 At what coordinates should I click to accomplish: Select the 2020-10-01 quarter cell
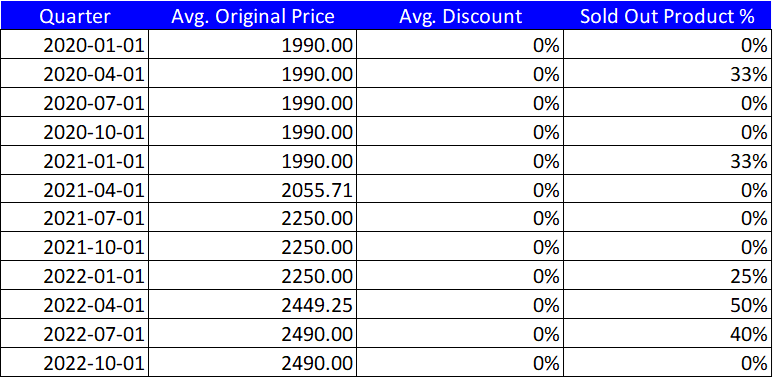tap(74, 132)
